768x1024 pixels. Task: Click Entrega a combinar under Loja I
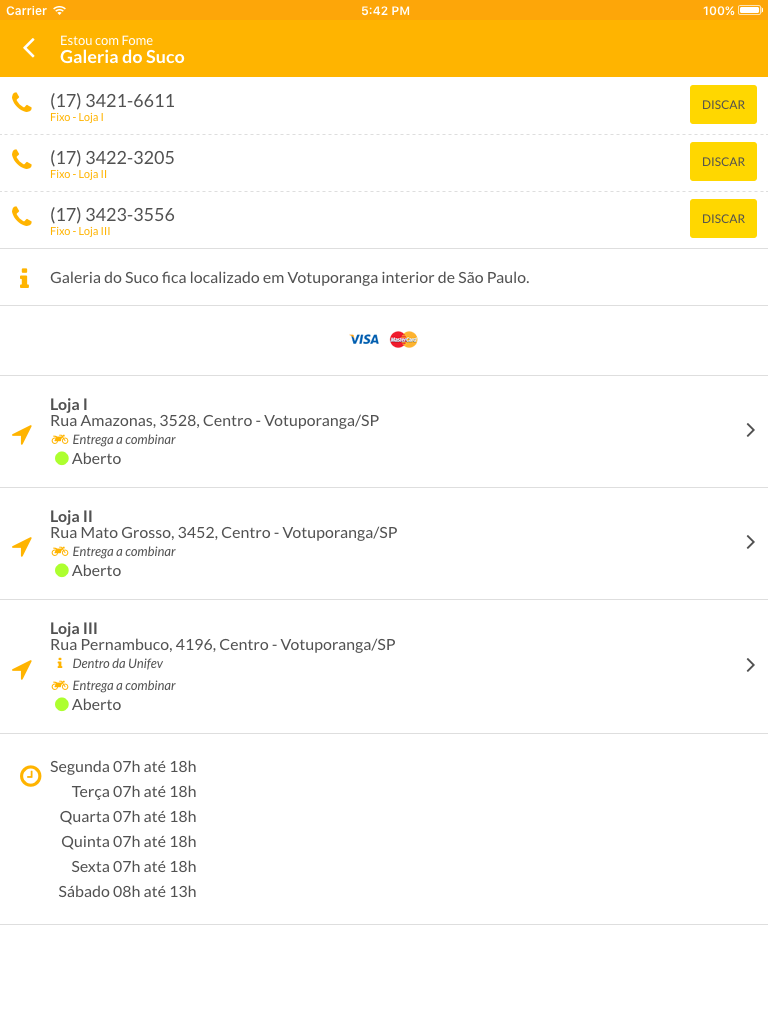(124, 440)
